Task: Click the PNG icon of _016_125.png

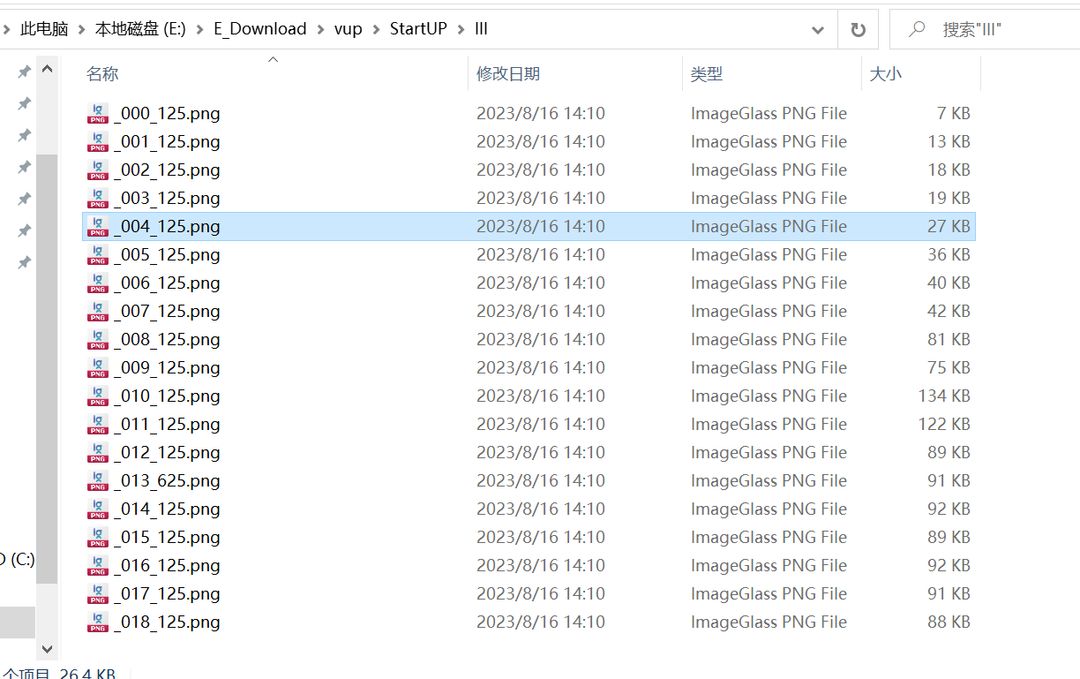Action: 98,565
